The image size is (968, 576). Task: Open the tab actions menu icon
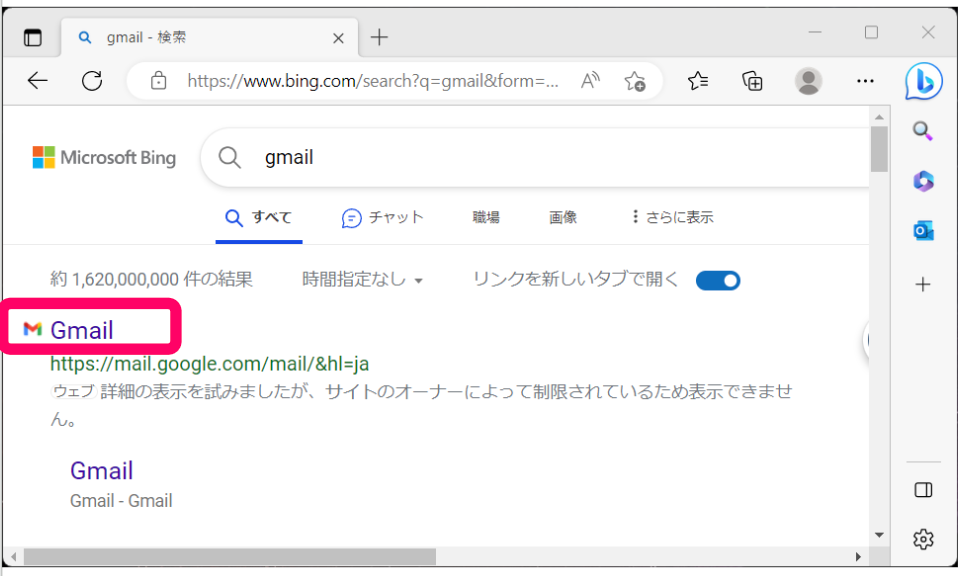click(33, 38)
